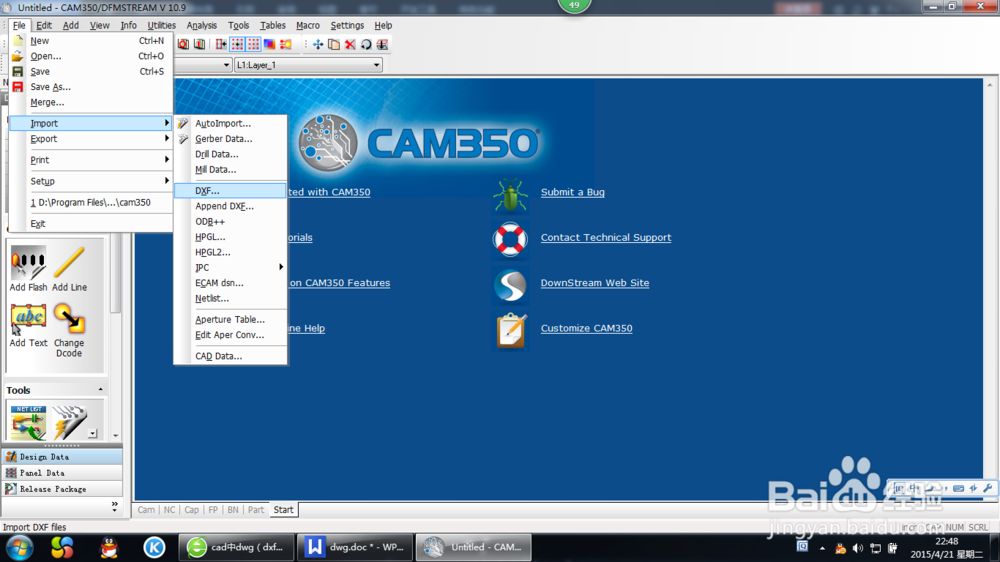
Task: Click the red circle layer toolbar icon
Action: pos(183,44)
